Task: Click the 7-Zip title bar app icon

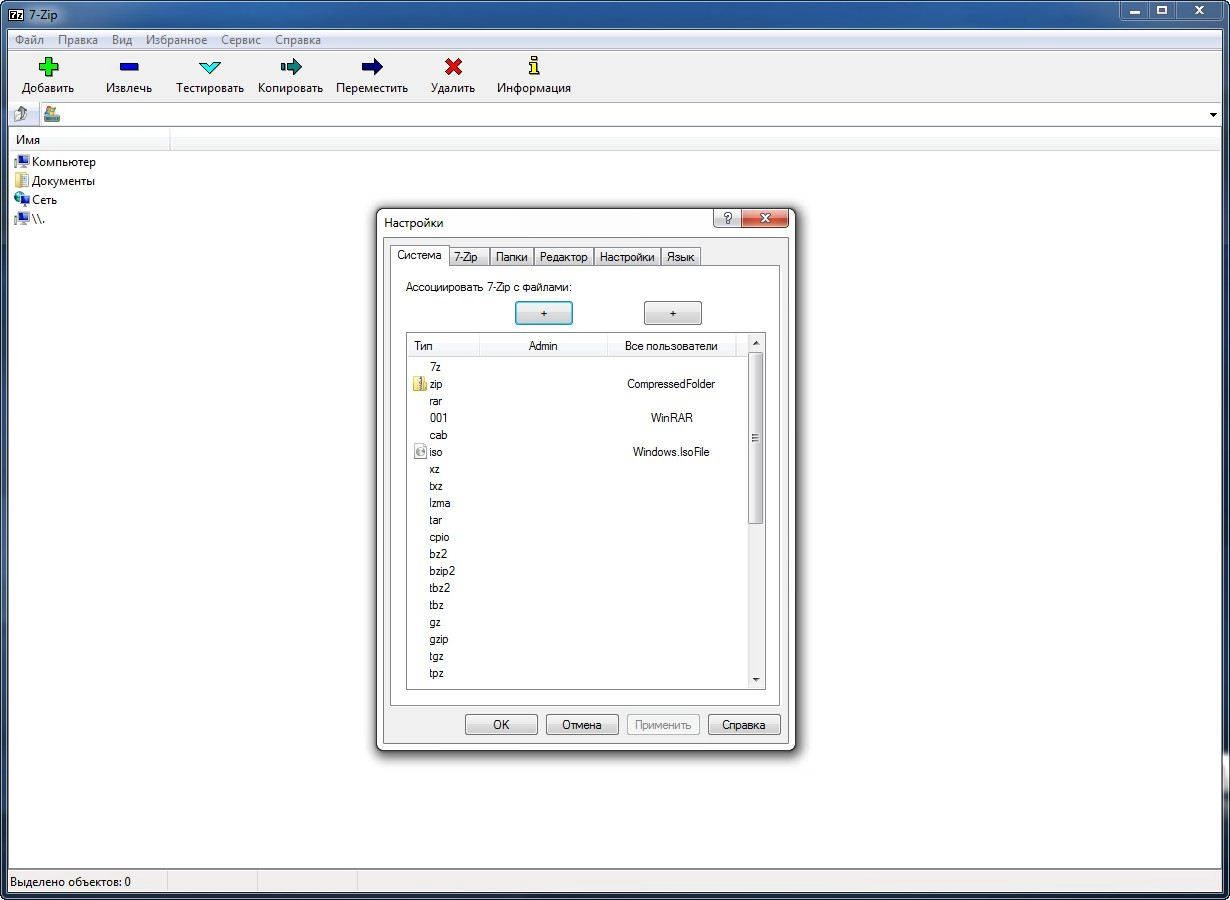Action: 16,15
